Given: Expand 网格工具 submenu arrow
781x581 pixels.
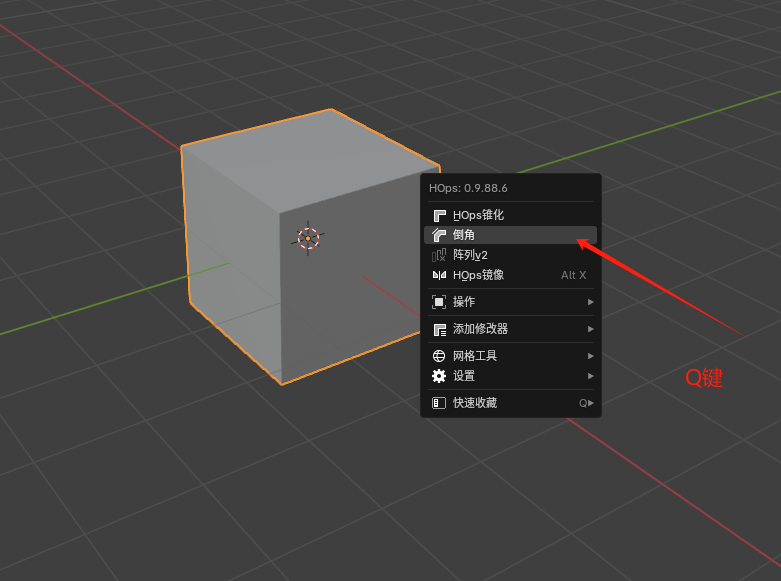Looking at the screenshot, I should pos(590,356).
